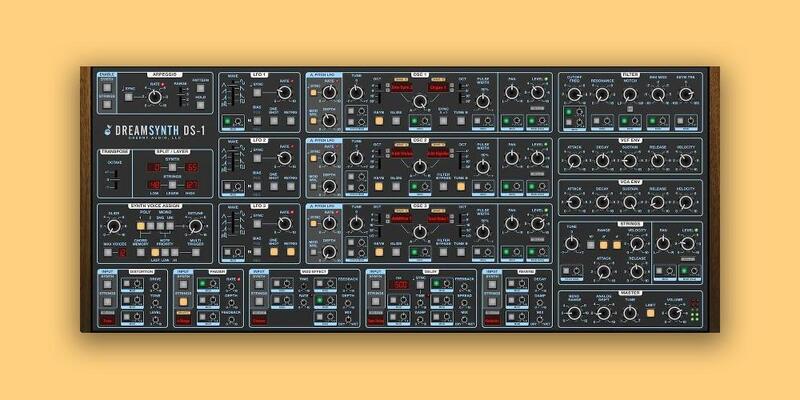Viewport: 800px width, 400px height.
Task: Toggle the Master Limit button
Action: click(650, 313)
